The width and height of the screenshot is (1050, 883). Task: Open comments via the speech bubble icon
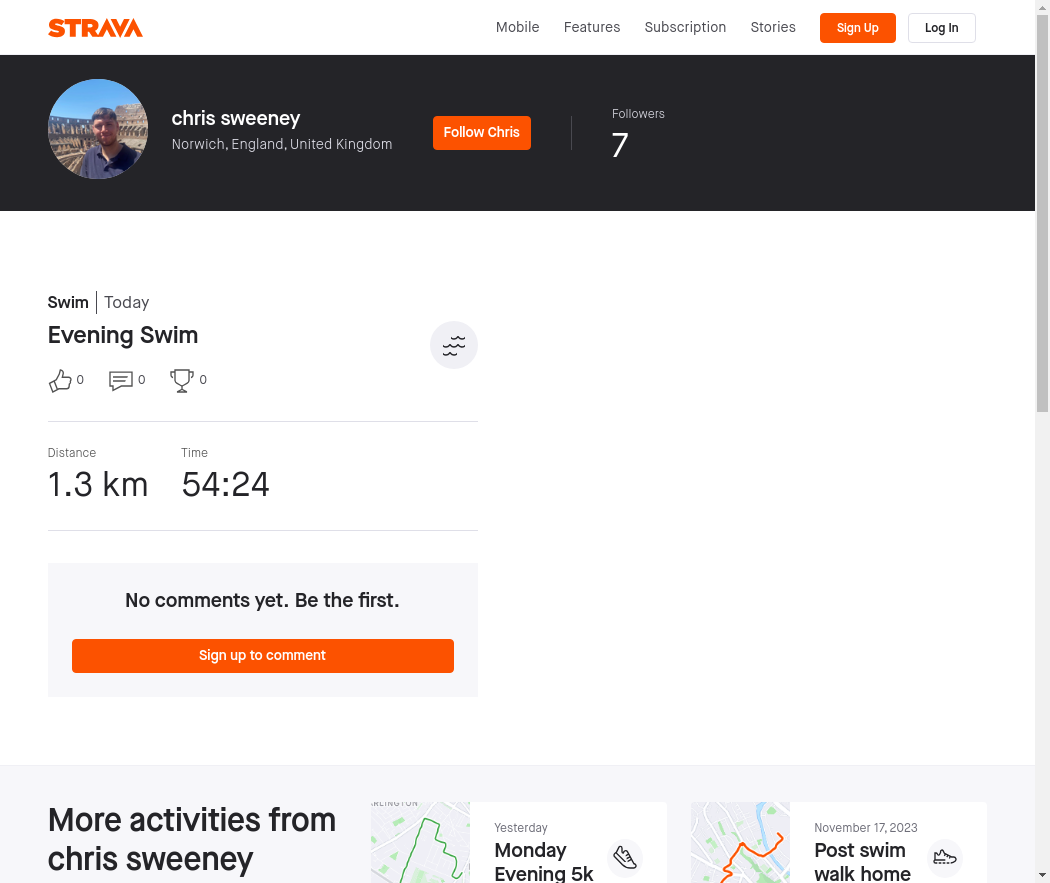click(121, 380)
